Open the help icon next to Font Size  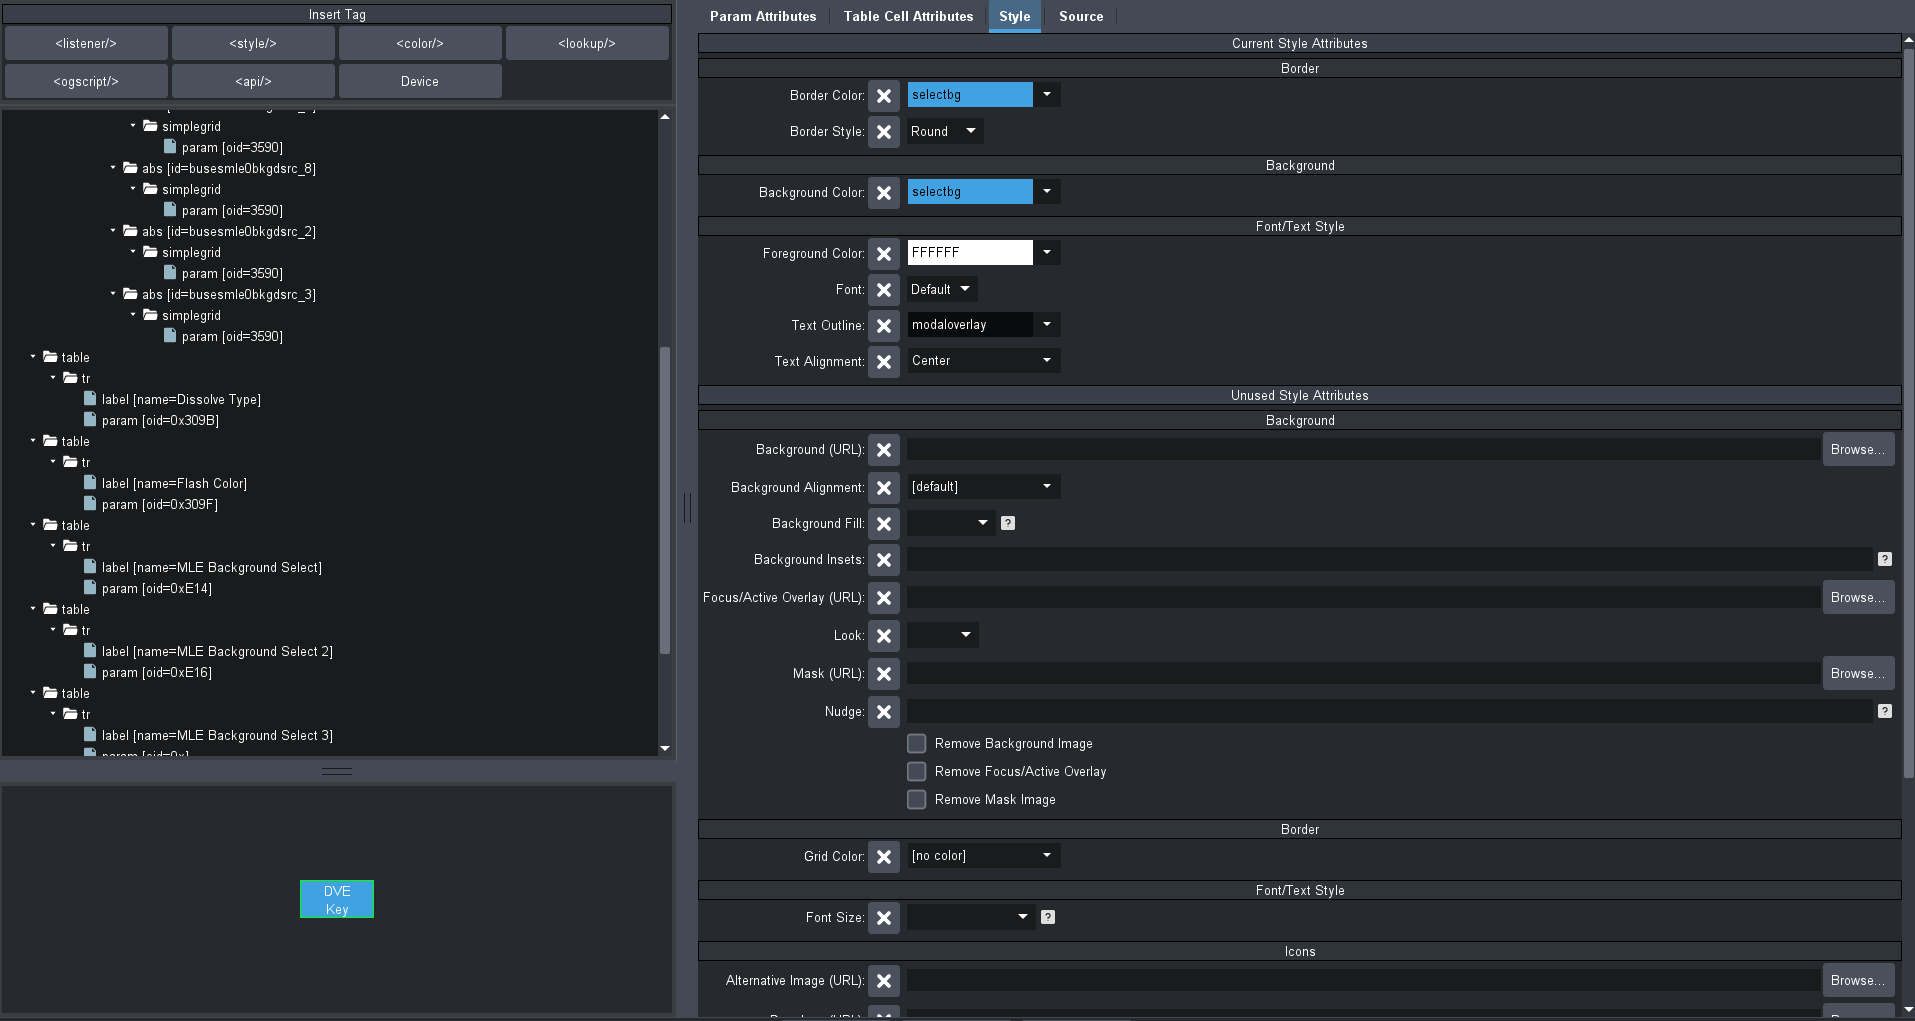[1048, 917]
